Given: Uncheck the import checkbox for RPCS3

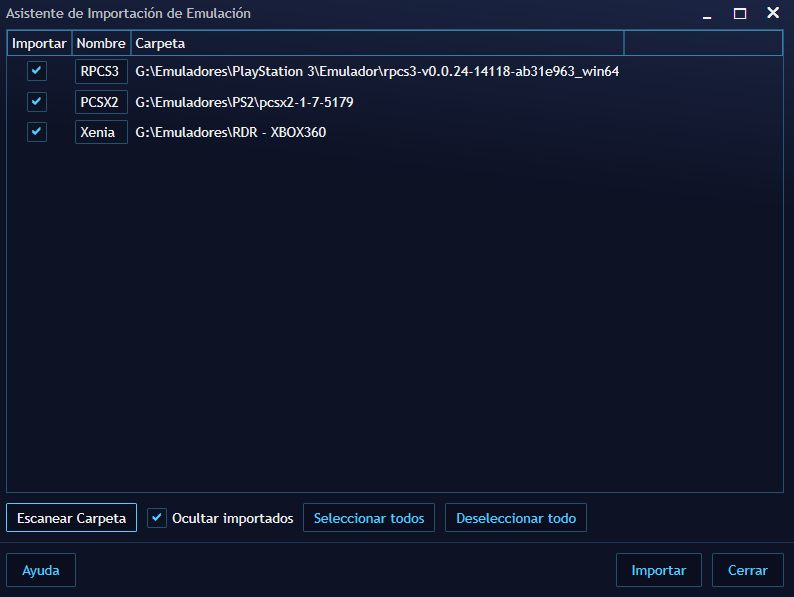Looking at the screenshot, I should (x=37, y=71).
